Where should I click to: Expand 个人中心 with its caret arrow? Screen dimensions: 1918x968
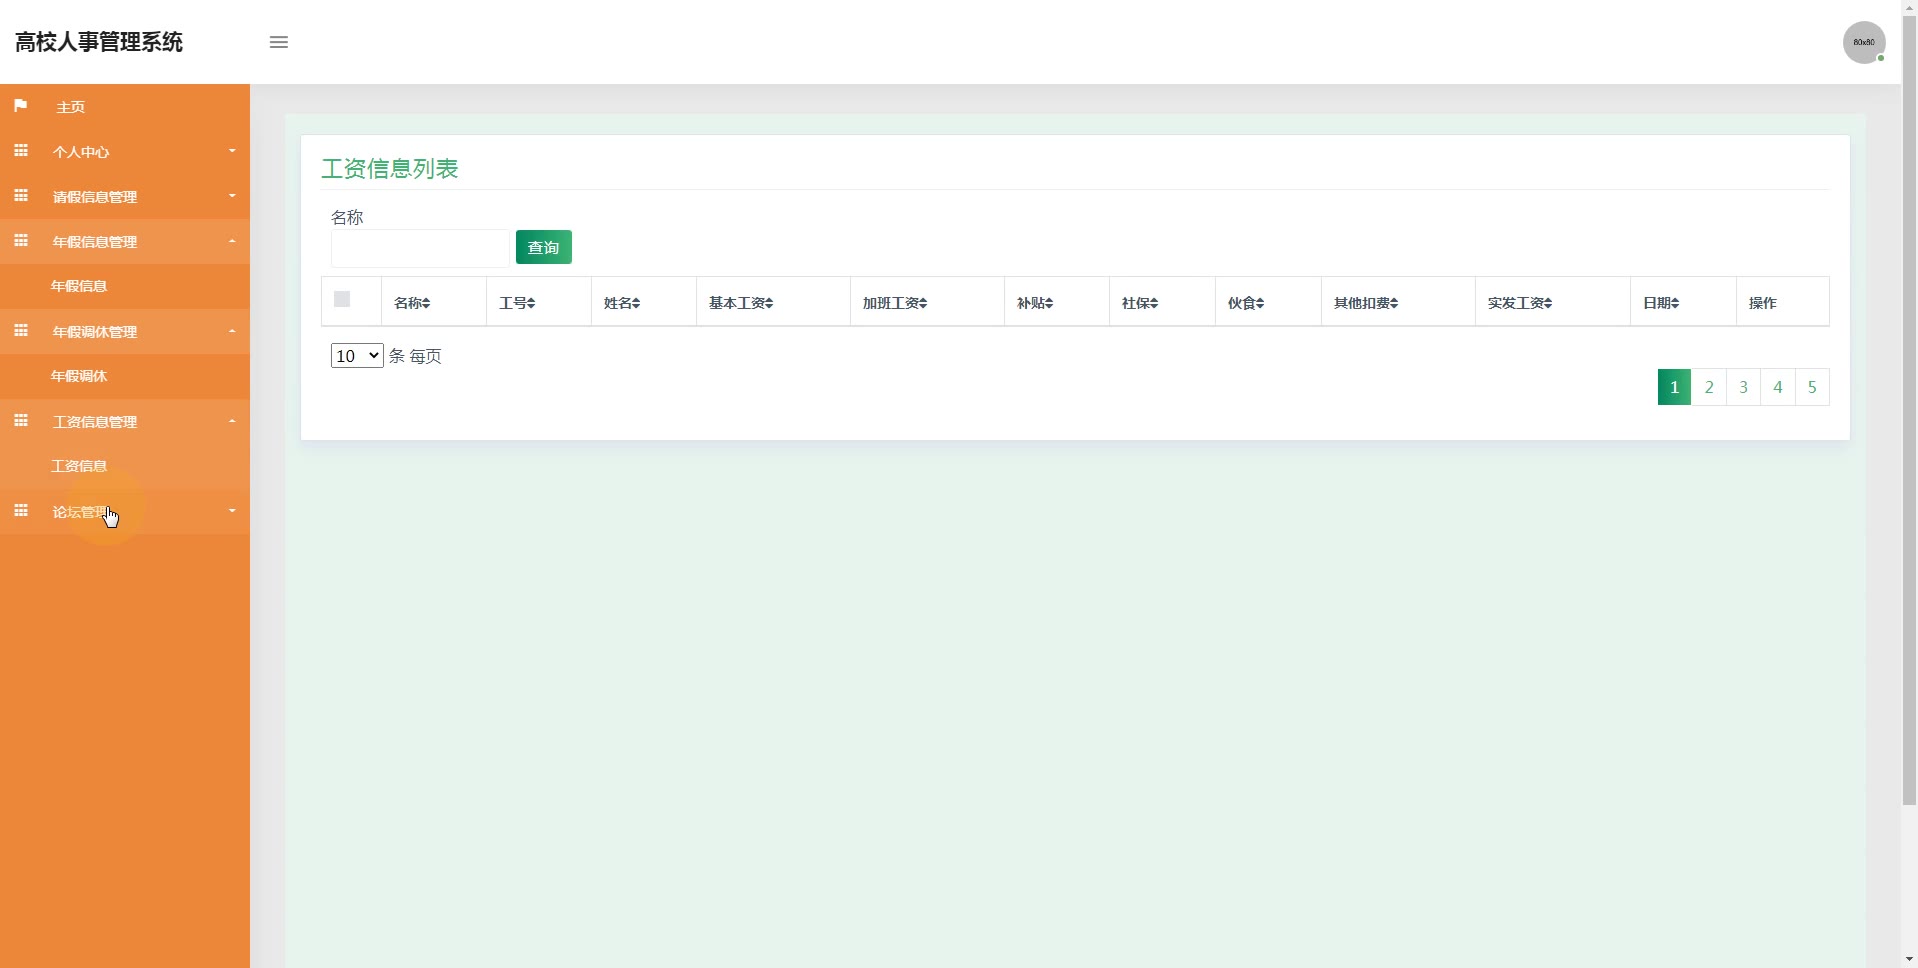(x=232, y=151)
